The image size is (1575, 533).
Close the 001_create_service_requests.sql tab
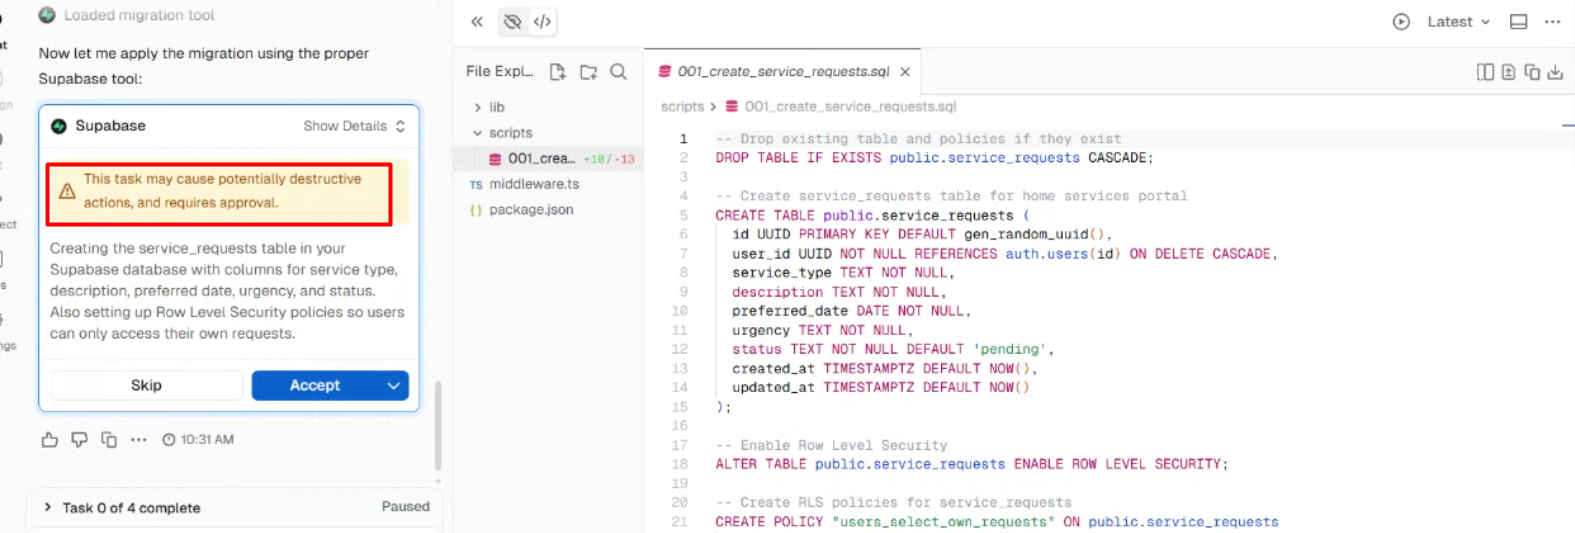click(905, 72)
